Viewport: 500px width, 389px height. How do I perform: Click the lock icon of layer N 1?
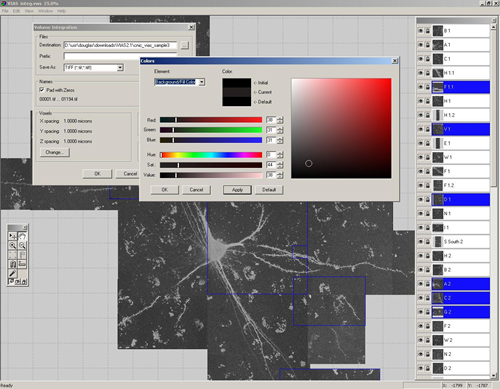(427, 213)
